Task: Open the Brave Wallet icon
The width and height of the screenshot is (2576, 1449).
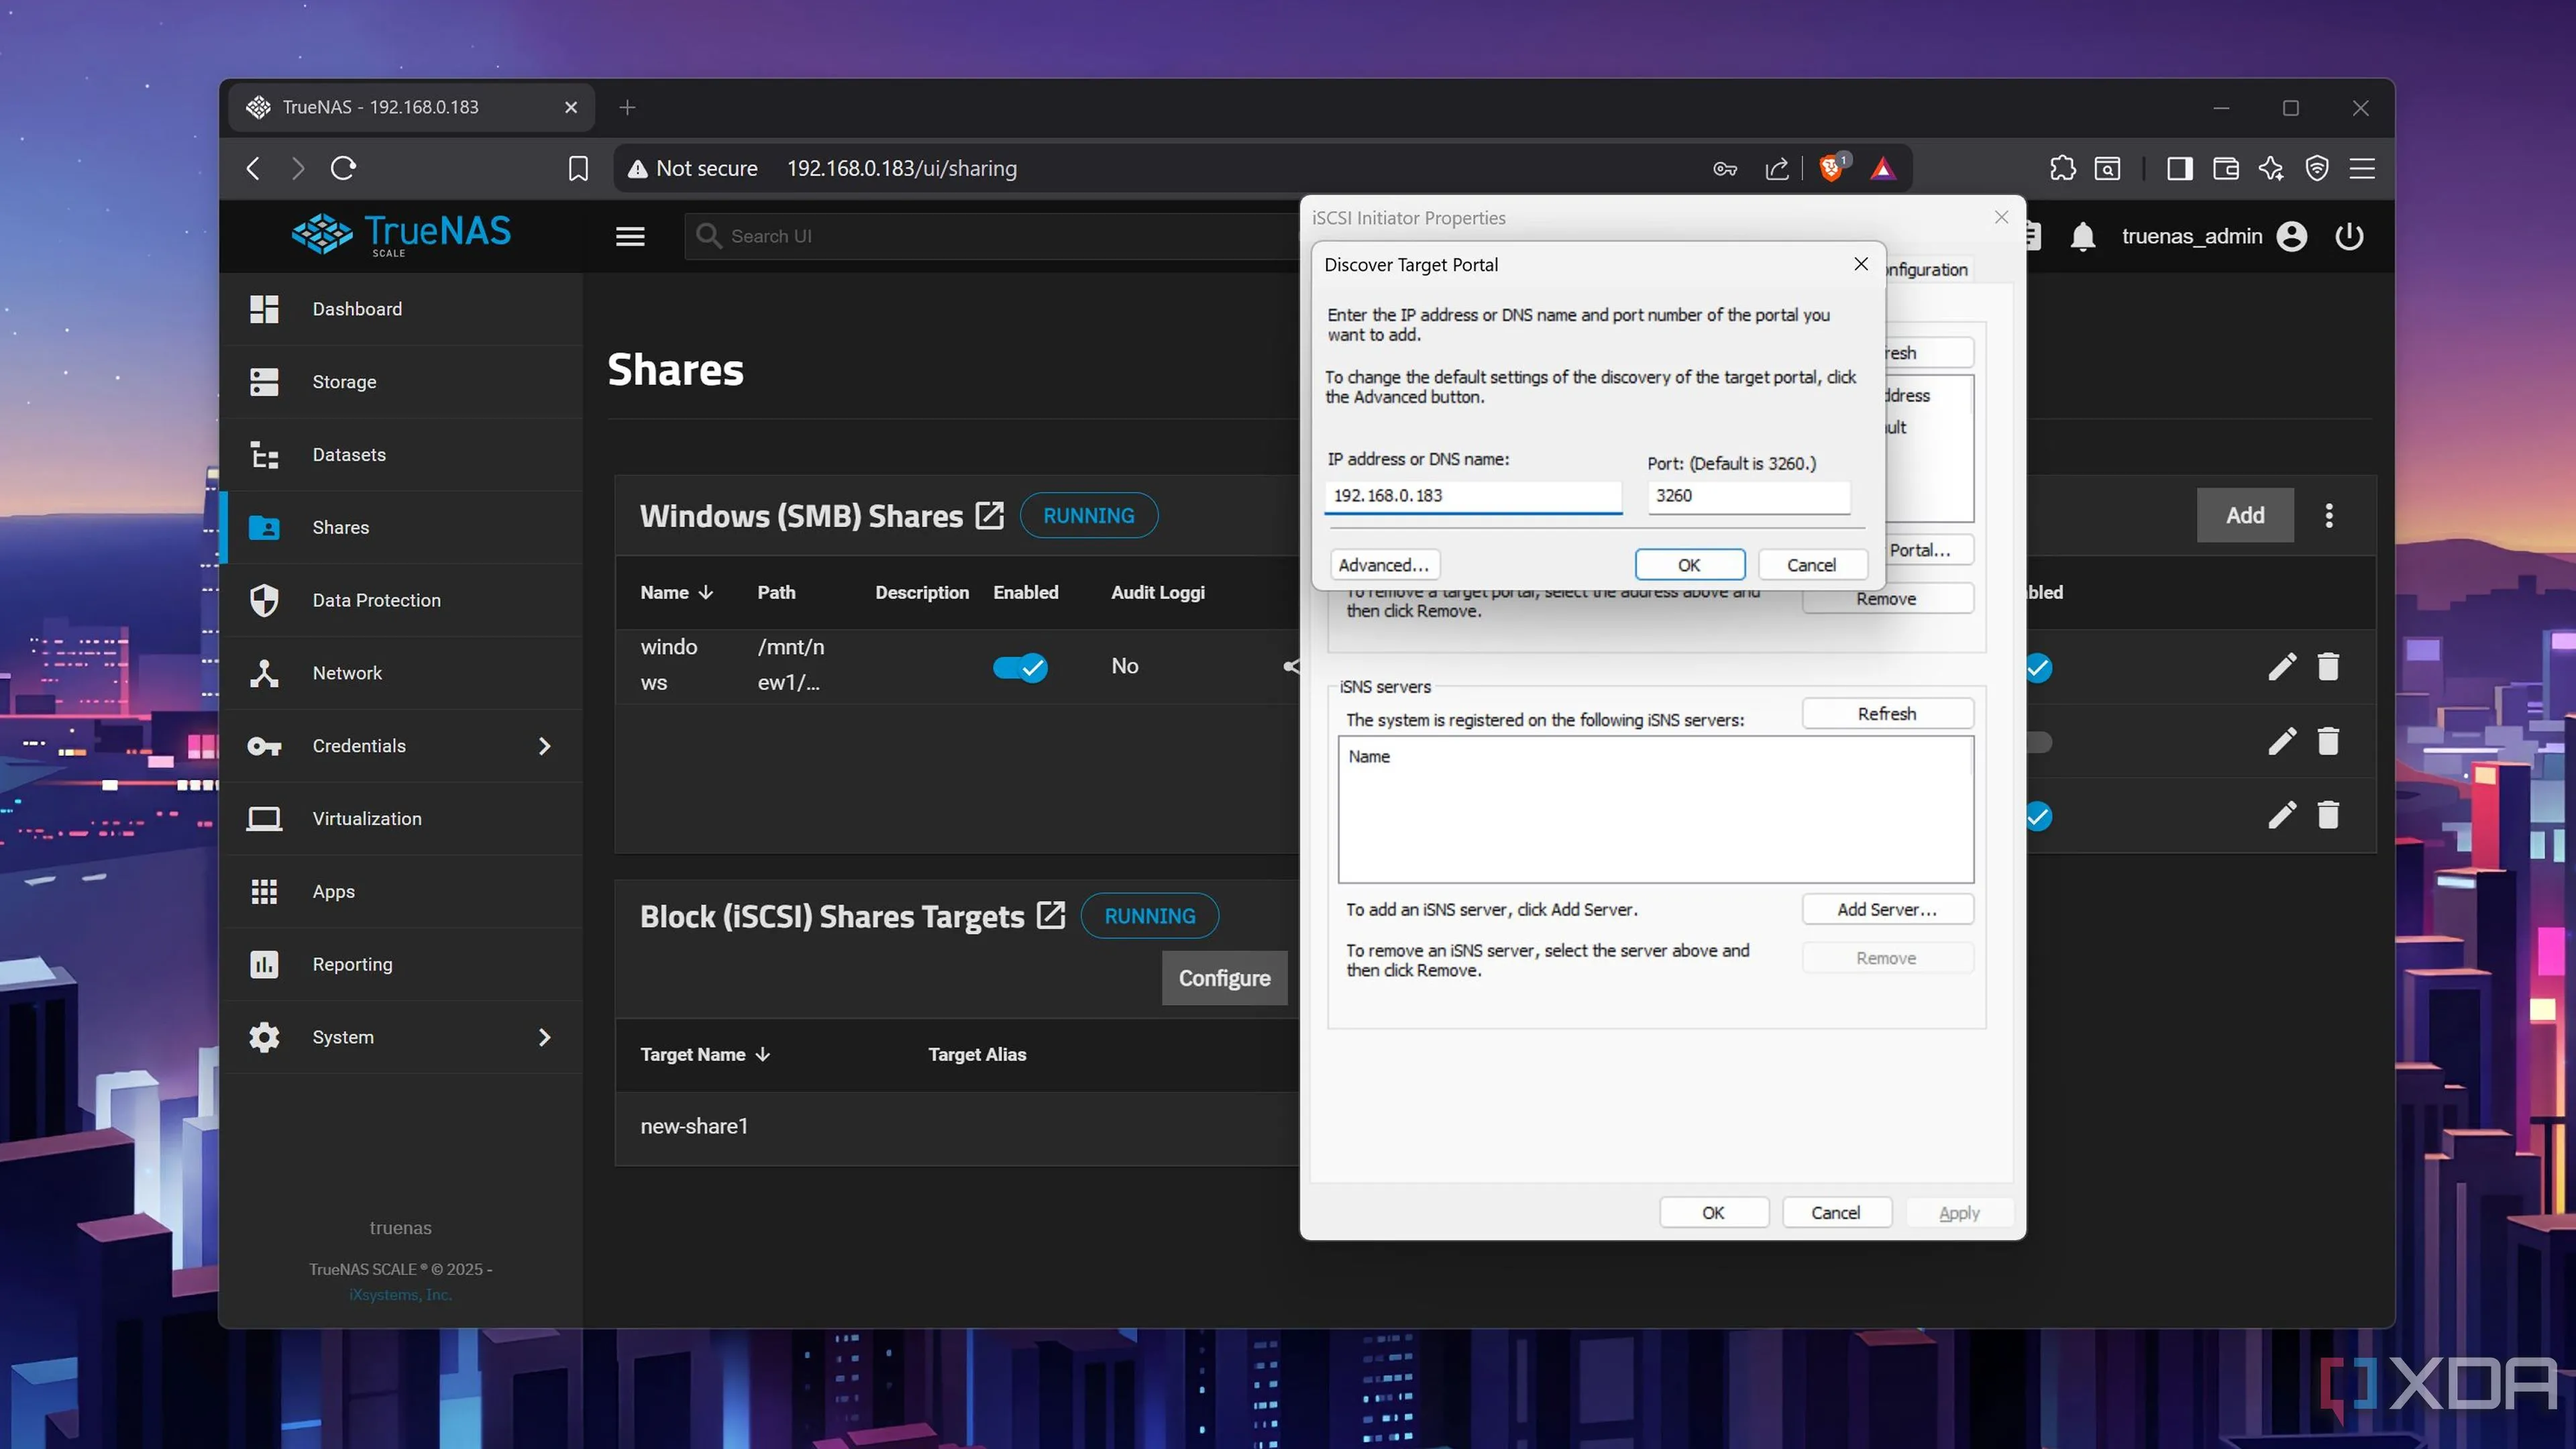Action: click(x=2226, y=168)
